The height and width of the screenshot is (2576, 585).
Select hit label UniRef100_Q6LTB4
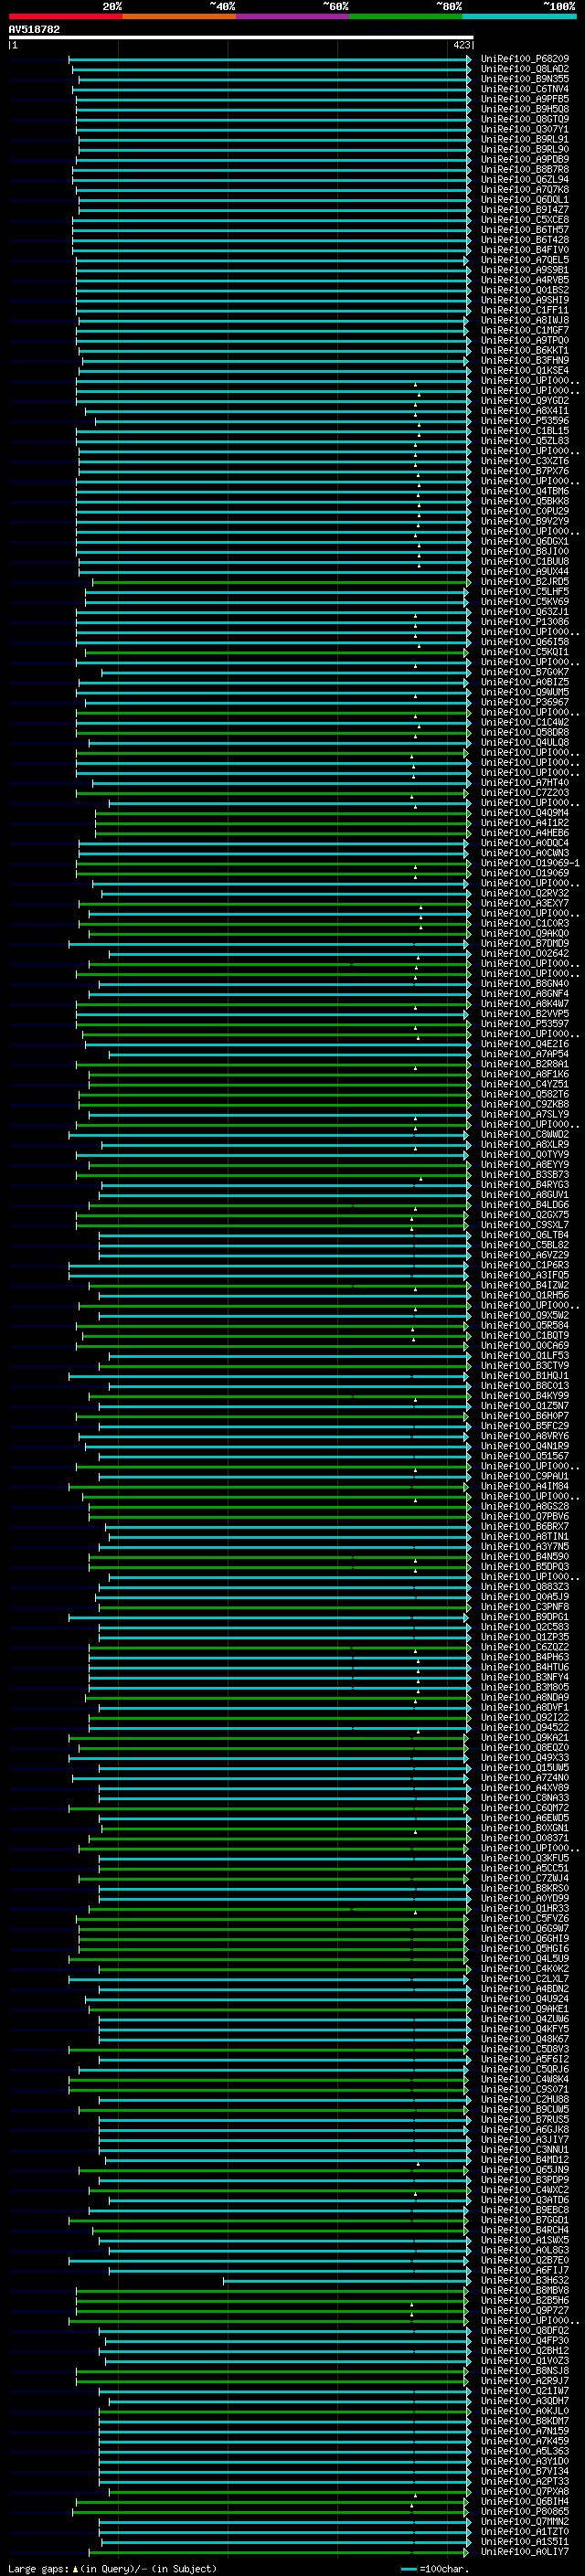tap(524, 1234)
